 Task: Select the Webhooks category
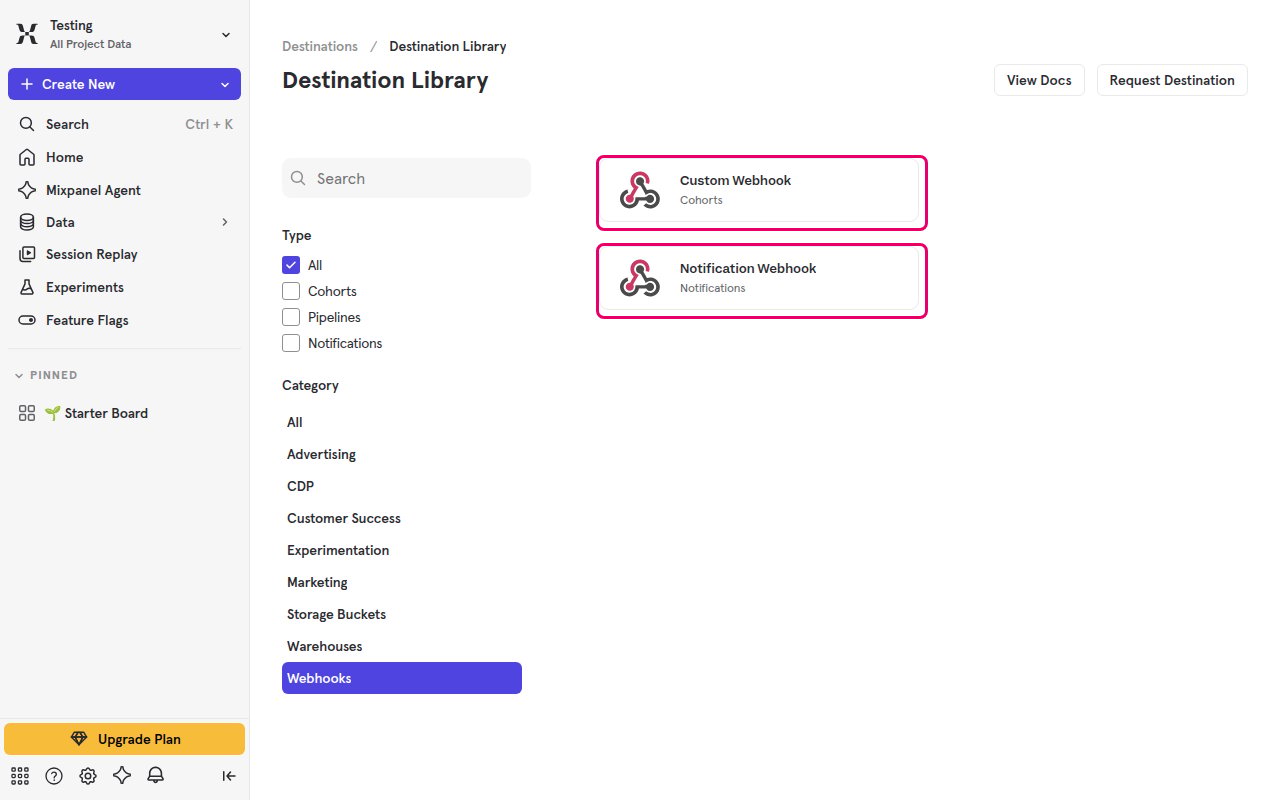402,678
